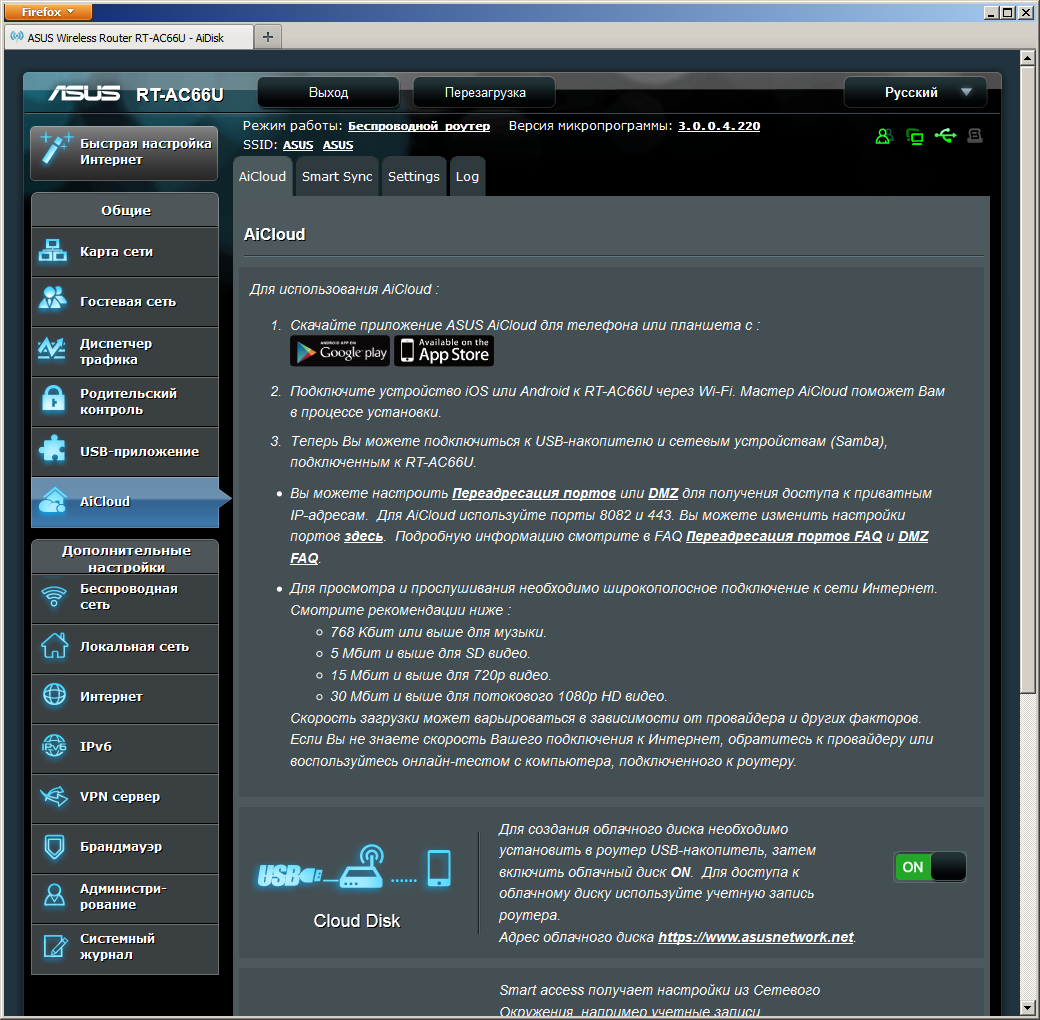Open the DMZ link after или

[663, 493]
